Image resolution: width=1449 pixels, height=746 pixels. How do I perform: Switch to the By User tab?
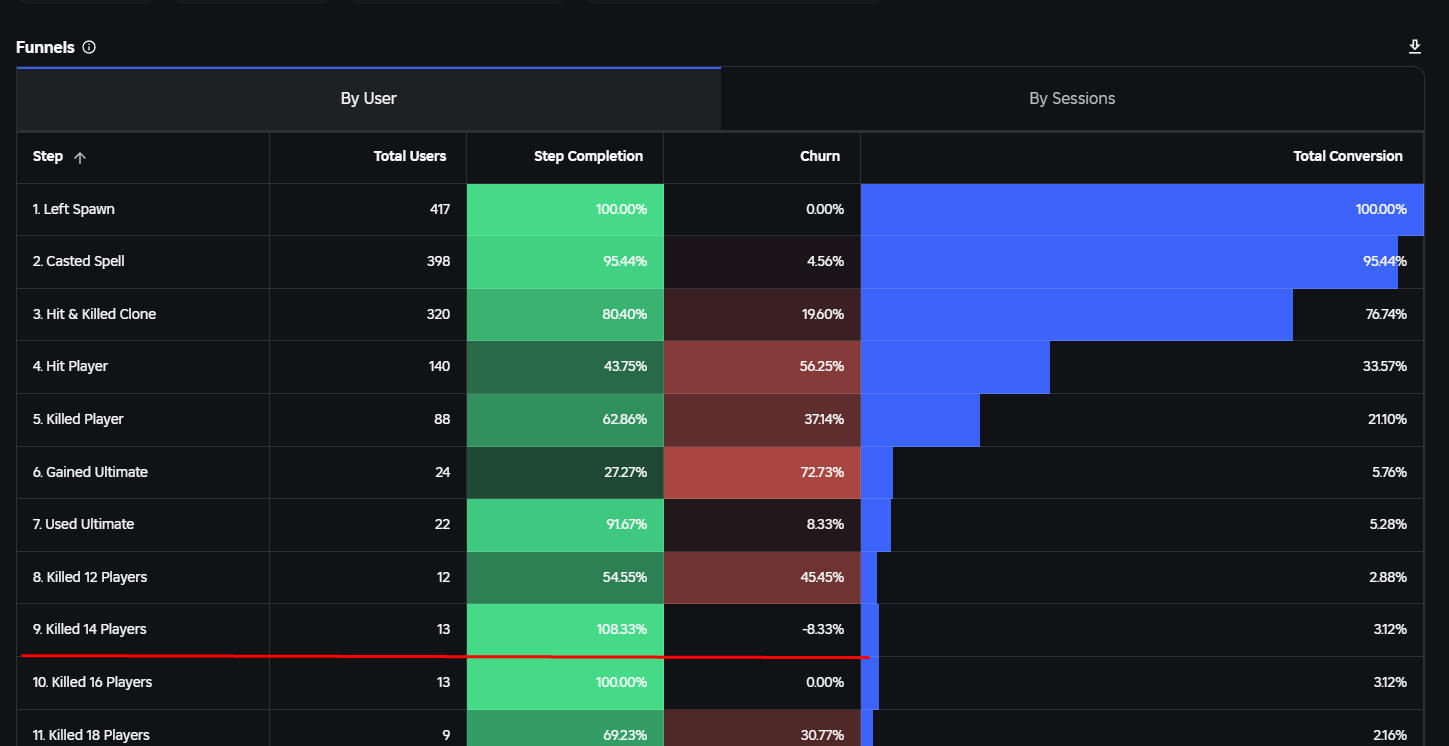368,98
